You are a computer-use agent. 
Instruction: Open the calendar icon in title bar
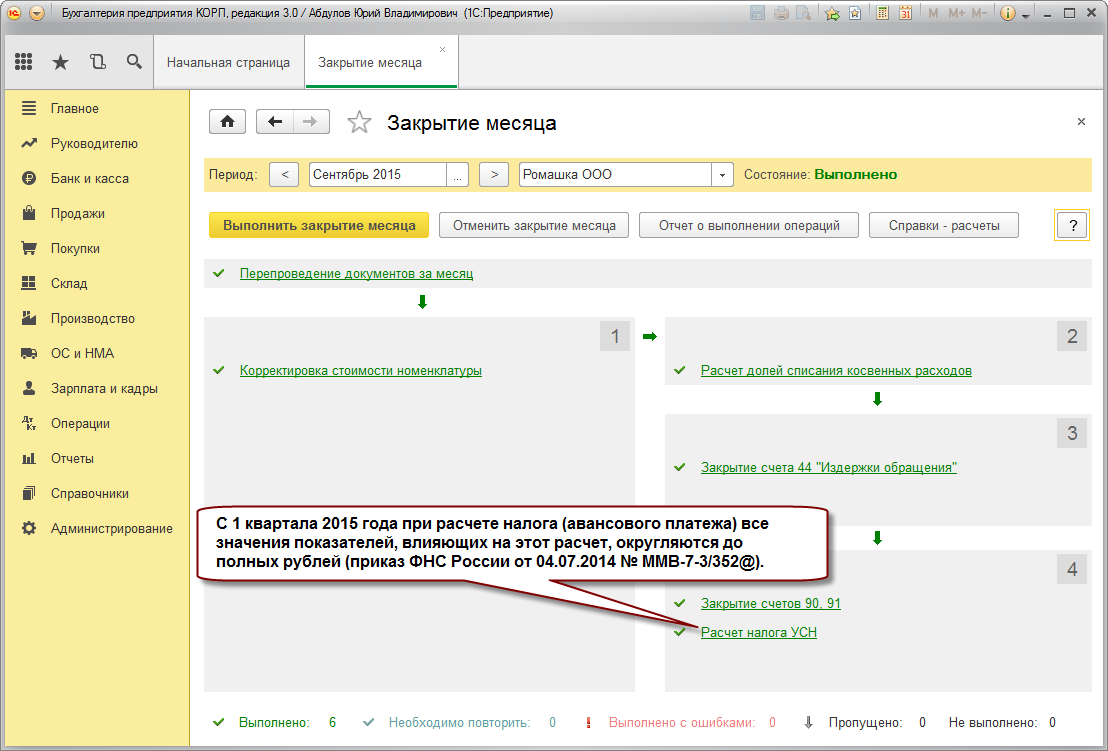[x=905, y=13]
